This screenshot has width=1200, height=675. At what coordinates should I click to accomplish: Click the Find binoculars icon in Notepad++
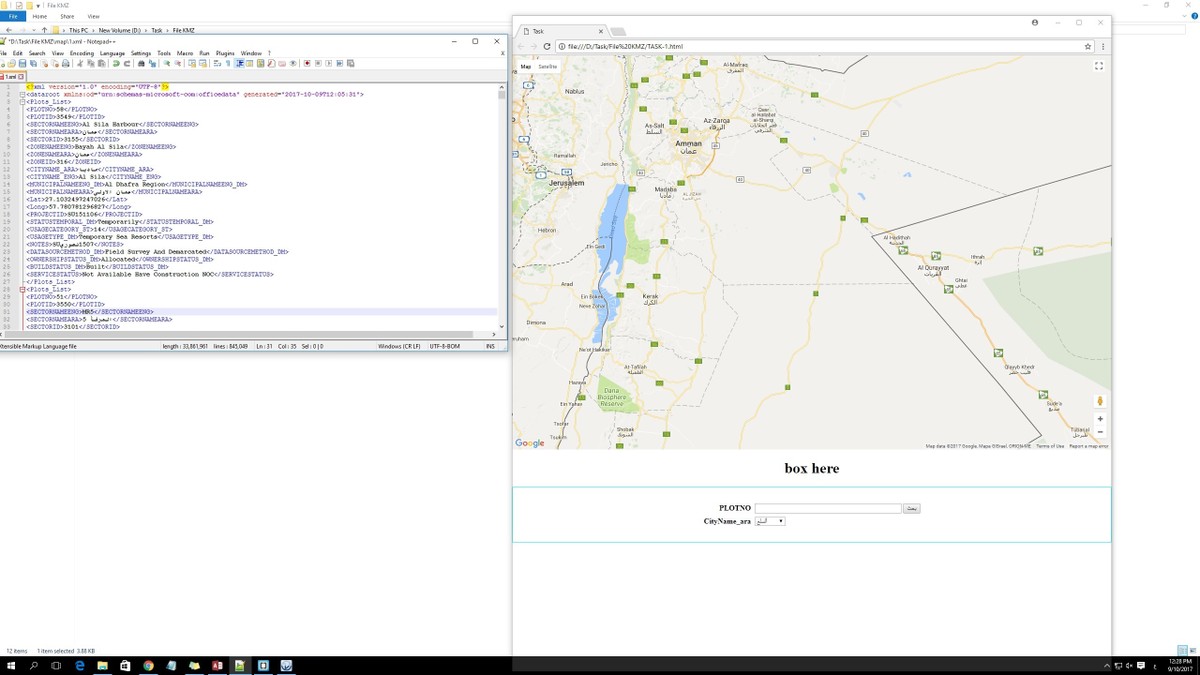click(141, 63)
